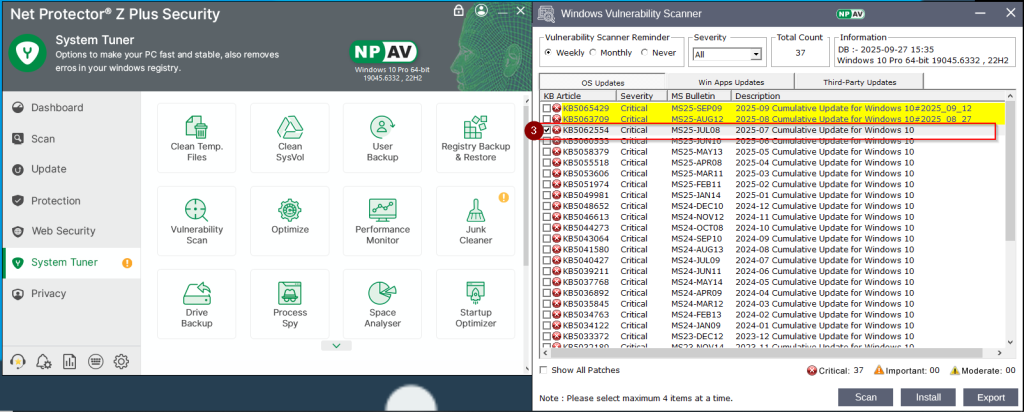Start the Junk Cleaner tool
Viewport: 1024px width, 412px height.
point(475,221)
